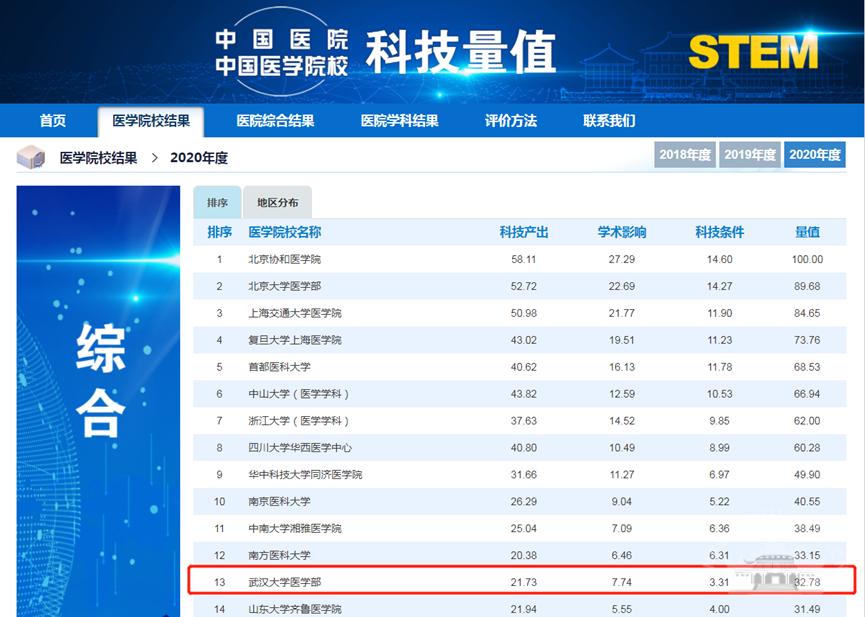The width and height of the screenshot is (865, 617).
Task: Go to 医院综合结果 in the navigation
Action: point(275,121)
